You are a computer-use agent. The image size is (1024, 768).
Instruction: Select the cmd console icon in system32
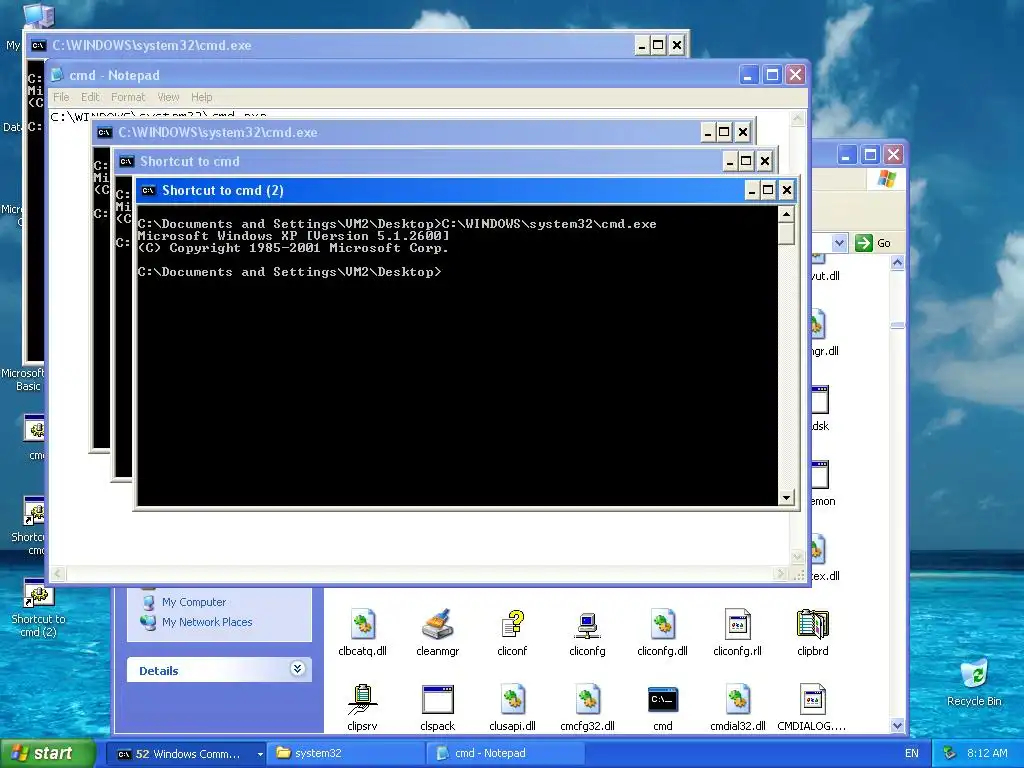662,699
